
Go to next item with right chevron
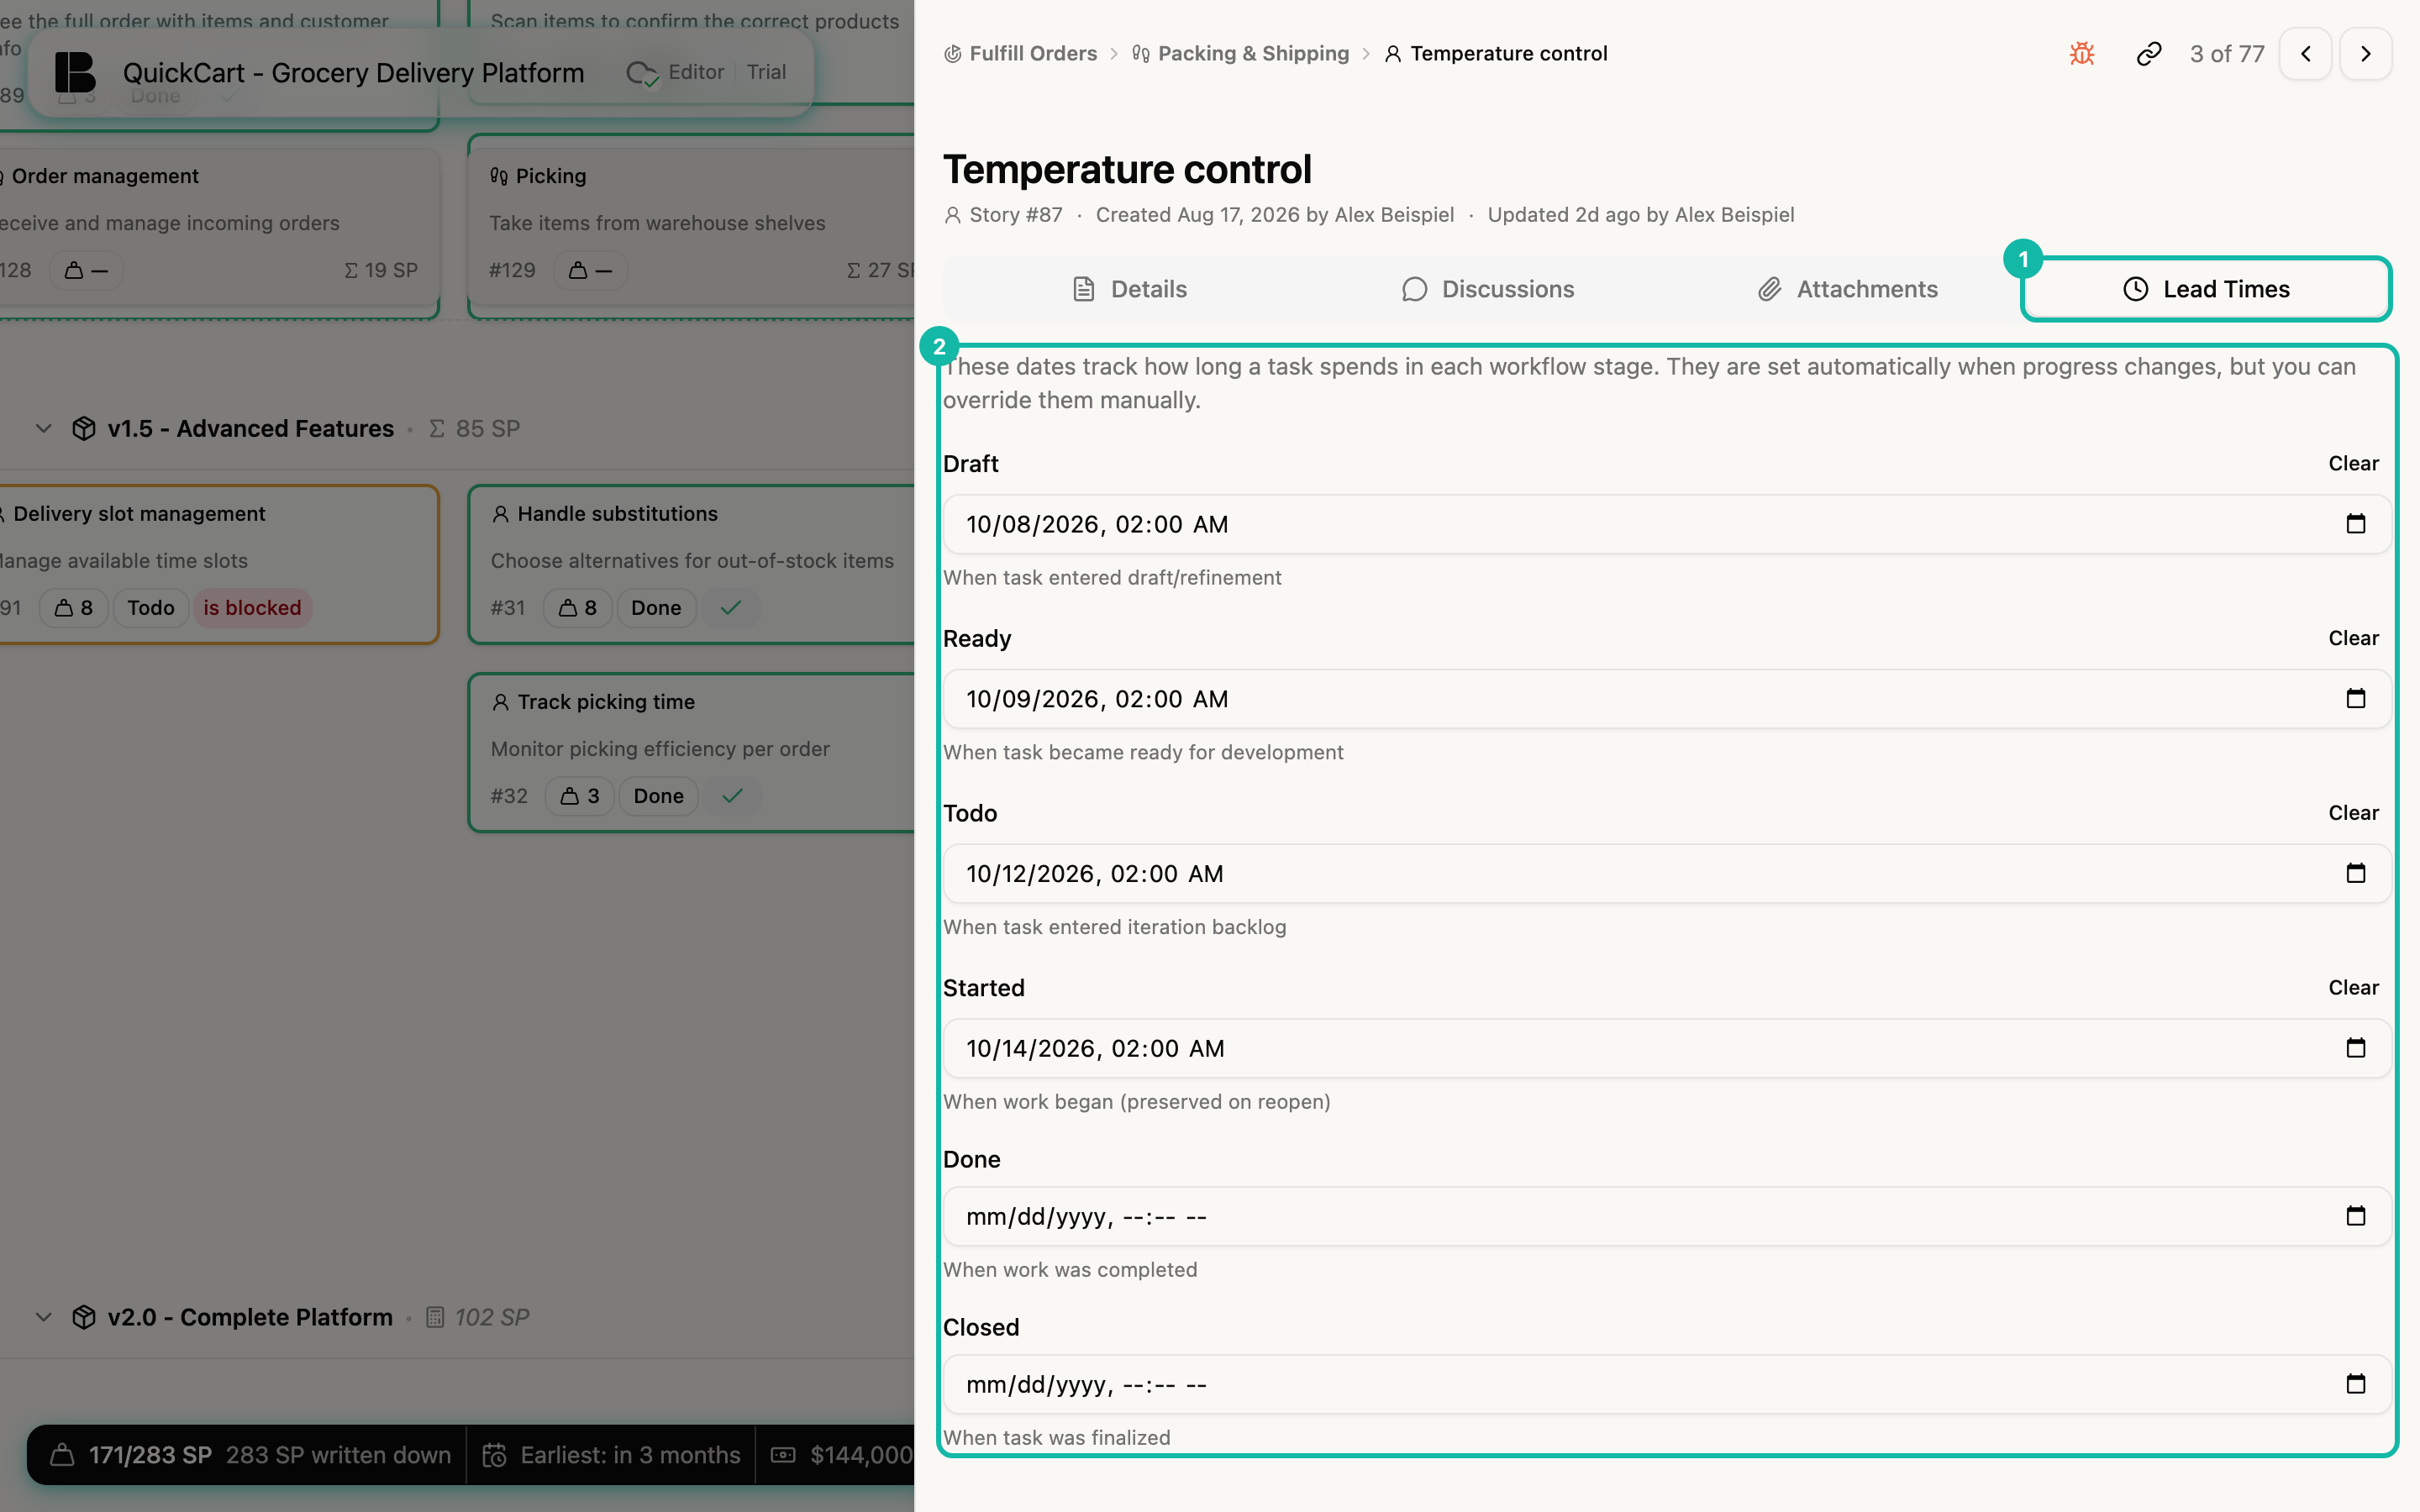(x=2365, y=54)
